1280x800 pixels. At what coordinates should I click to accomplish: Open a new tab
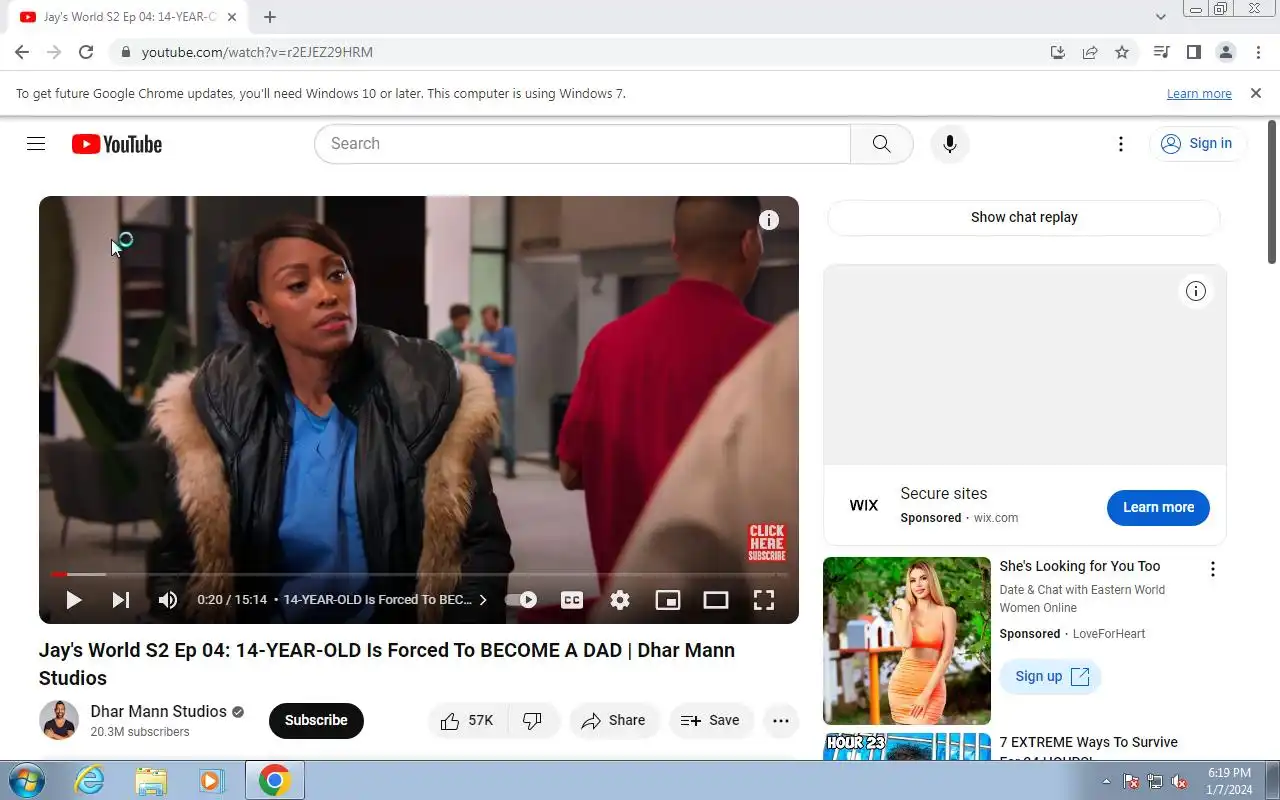pos(270,17)
